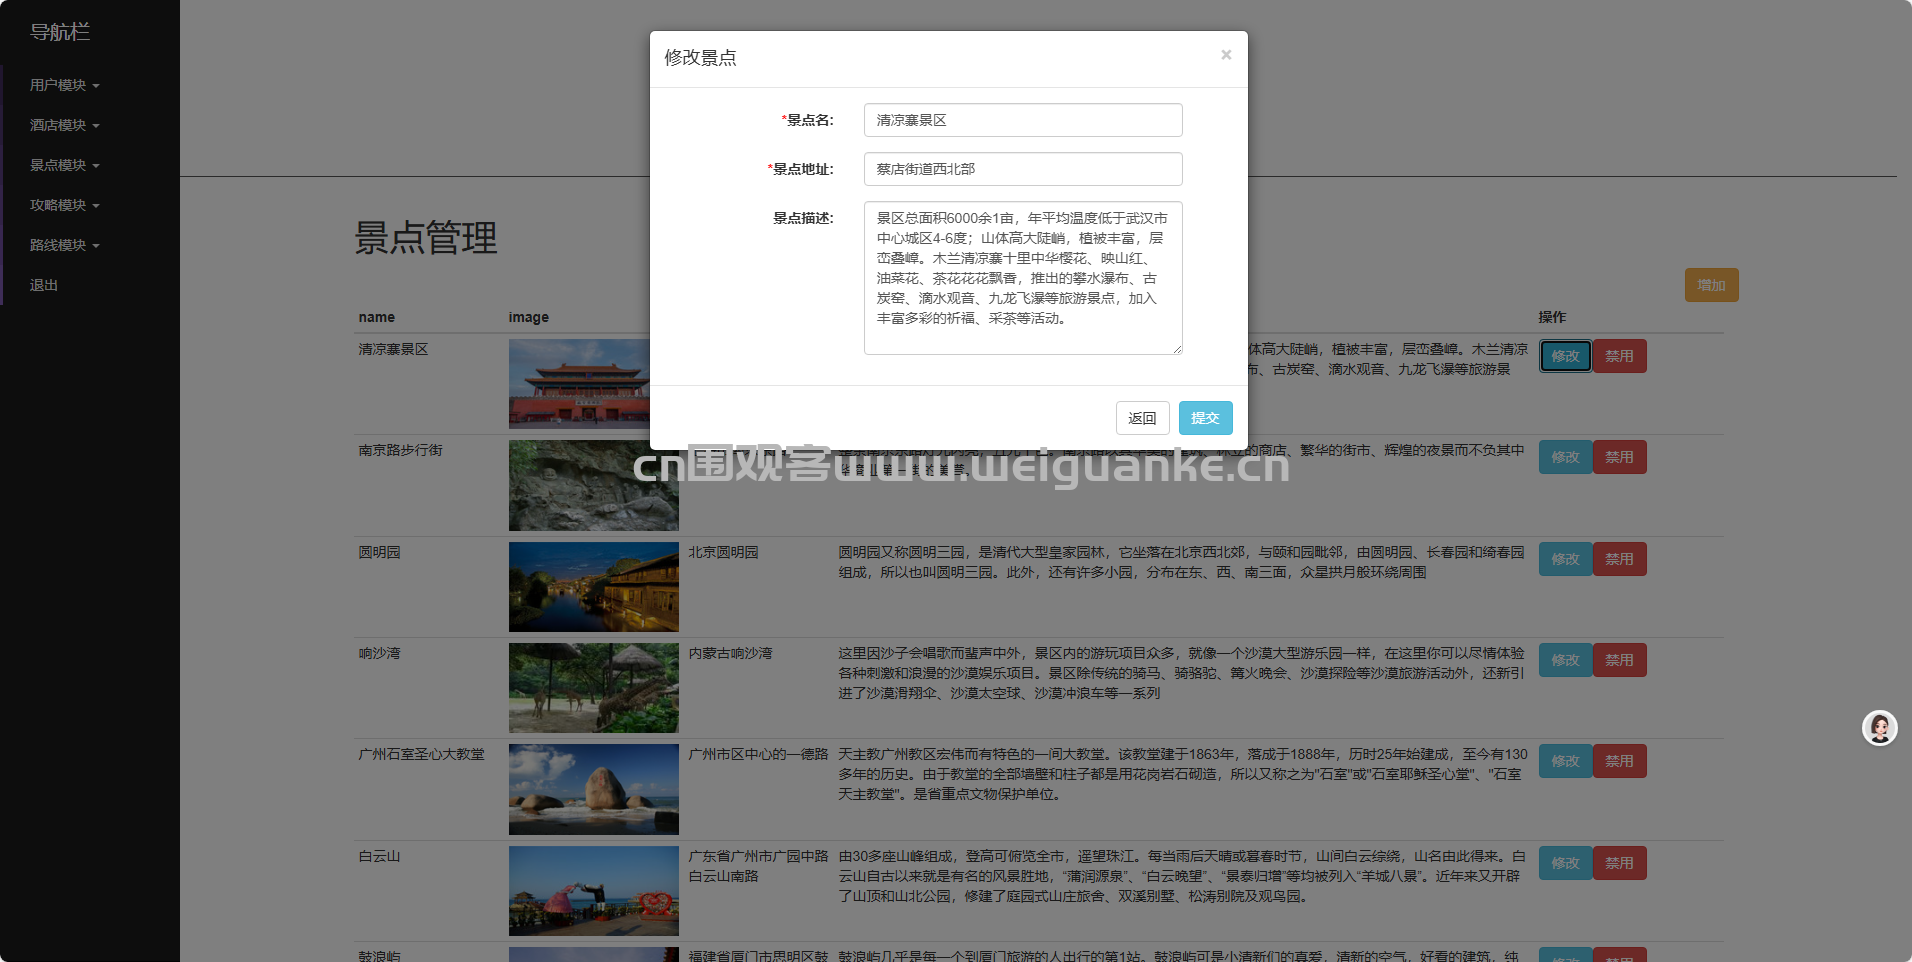Expand the 酒店模块 sidebar menu
The width and height of the screenshot is (1912, 962).
pos(64,125)
